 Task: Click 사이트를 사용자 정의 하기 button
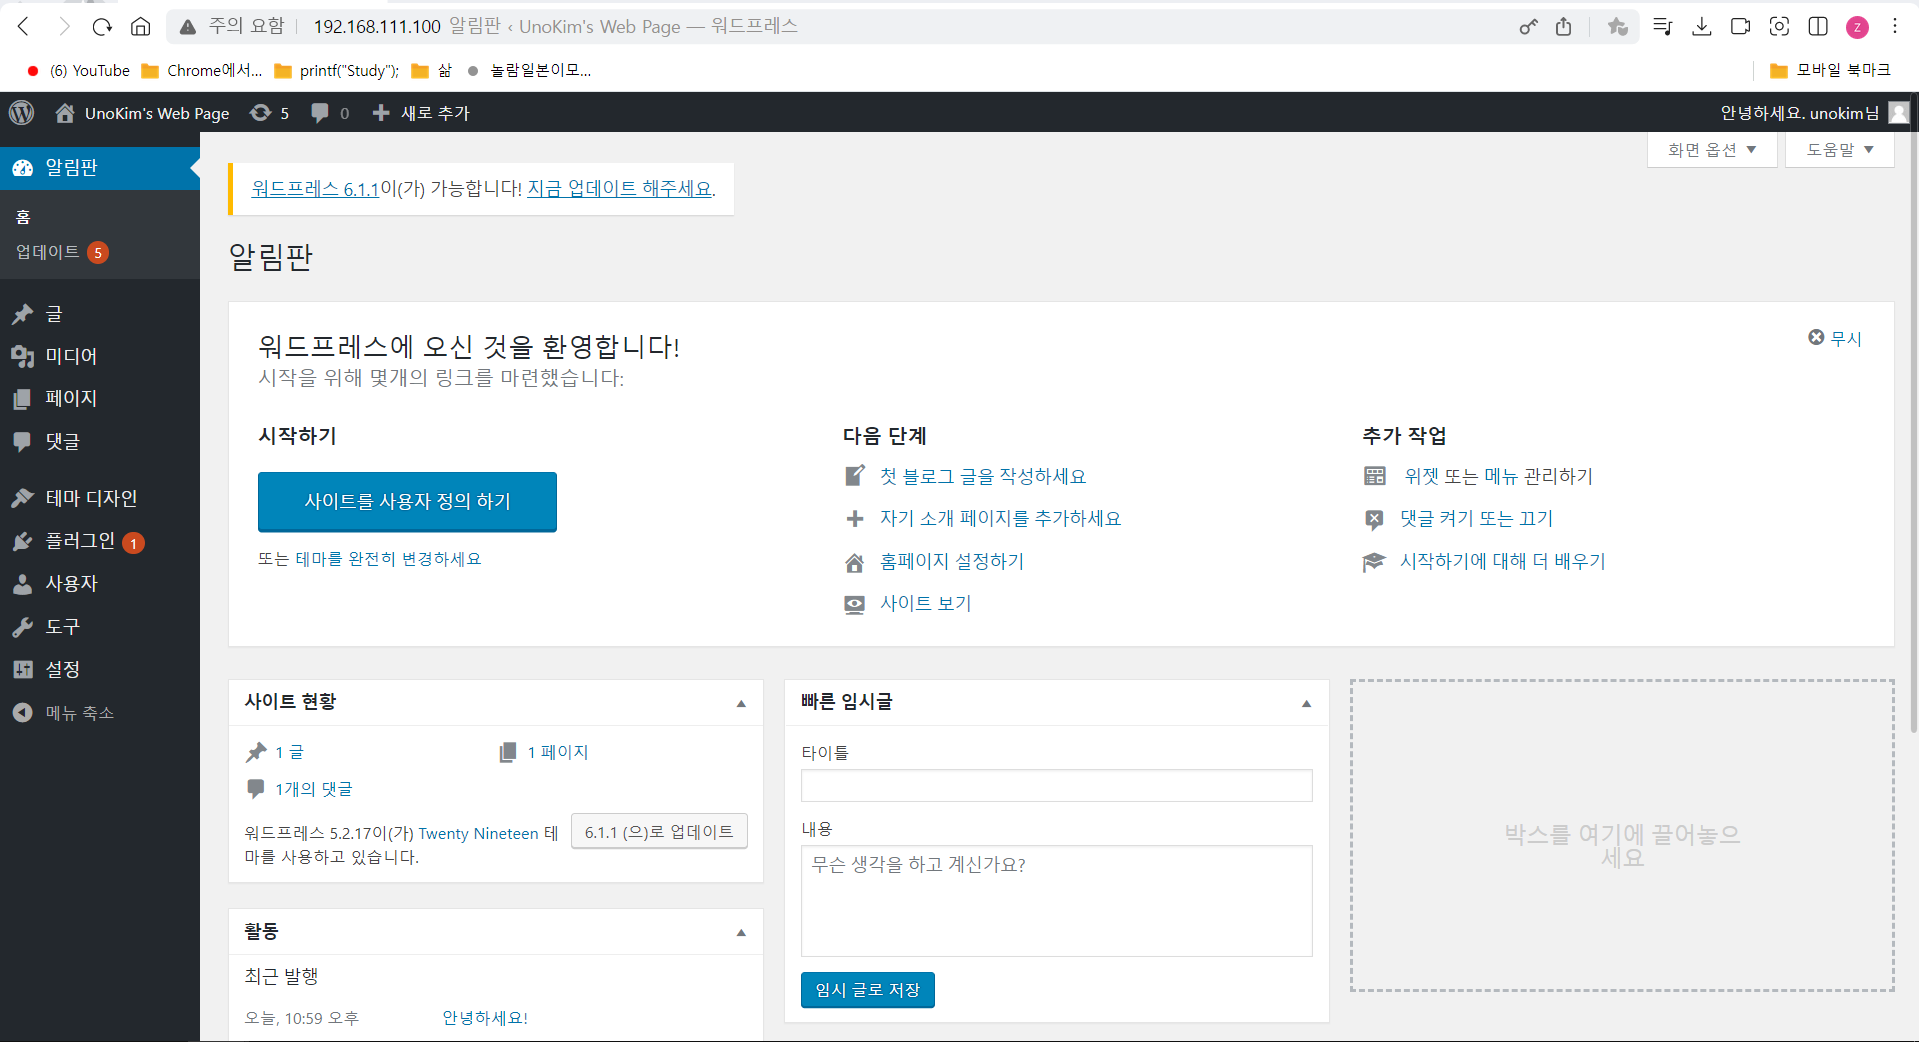coord(407,501)
